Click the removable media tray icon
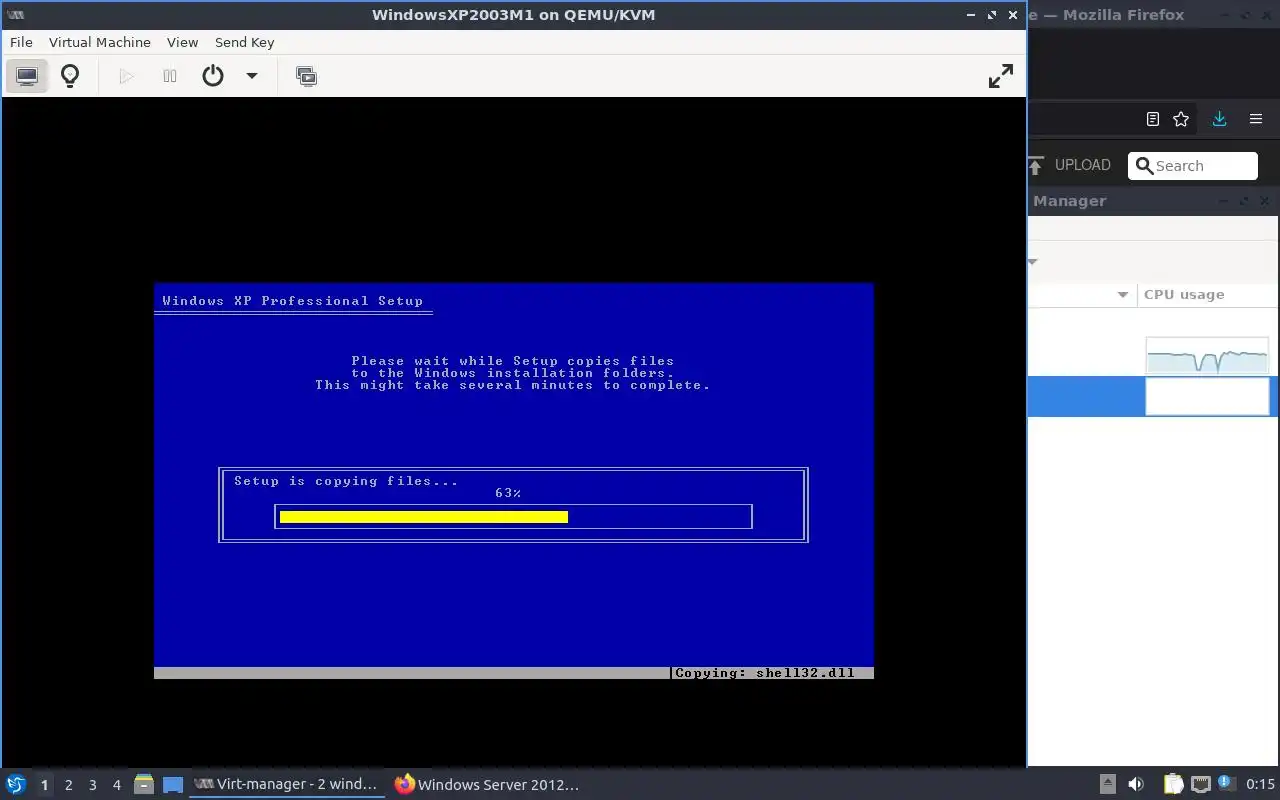 1107,784
